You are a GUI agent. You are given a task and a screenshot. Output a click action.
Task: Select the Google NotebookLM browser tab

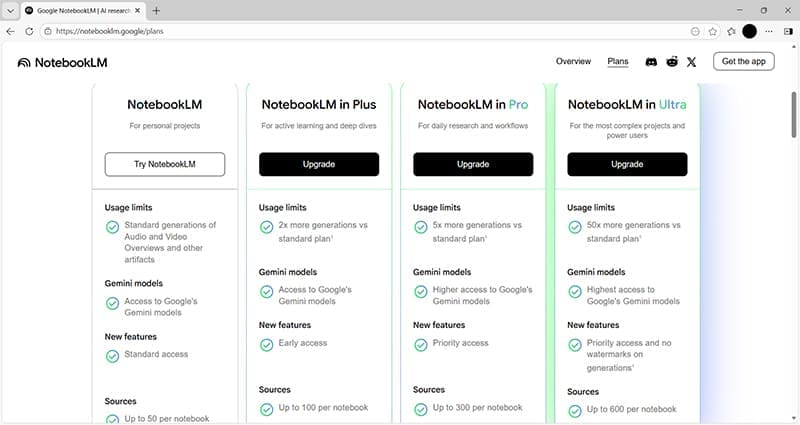point(83,10)
